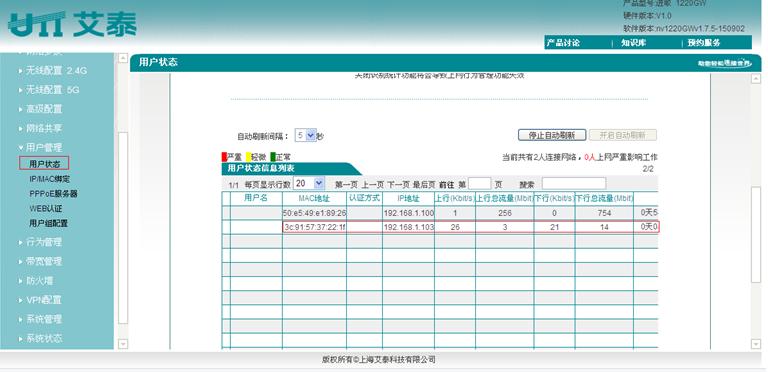Focus the page number input field
The image size is (768, 372).
pos(480,184)
